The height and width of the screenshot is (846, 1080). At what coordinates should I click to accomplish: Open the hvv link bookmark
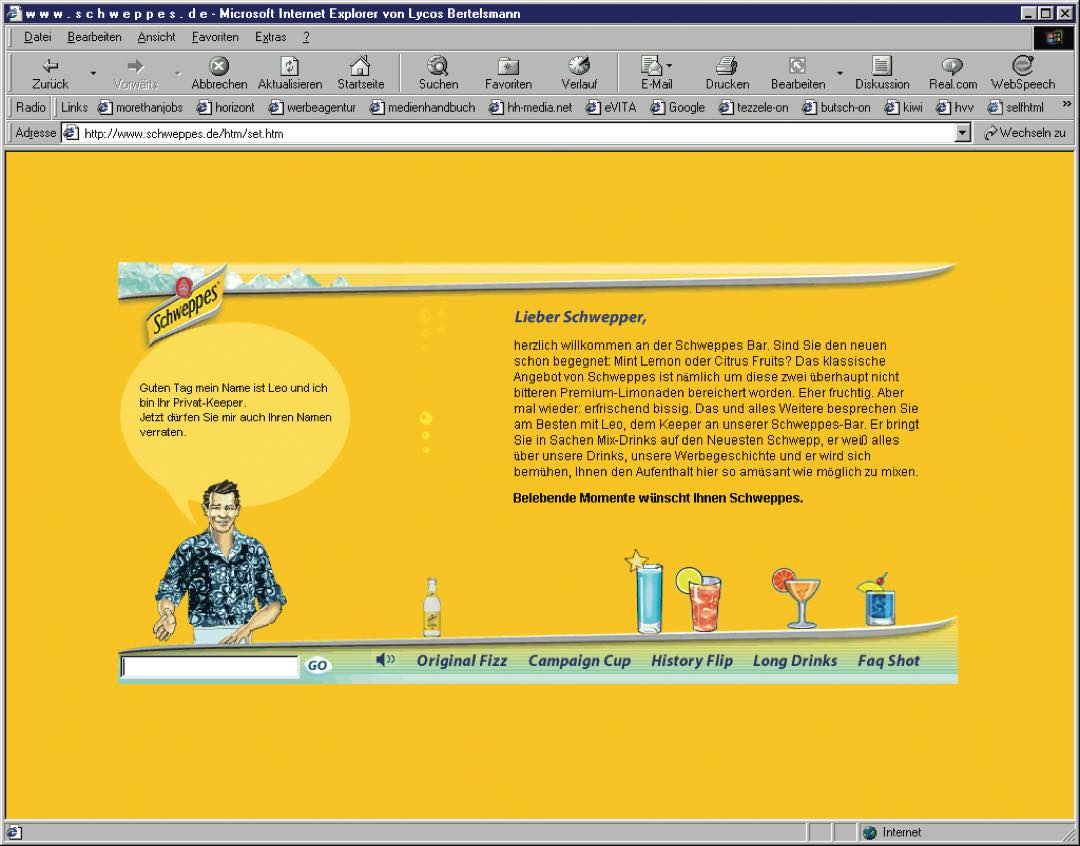tap(955, 107)
